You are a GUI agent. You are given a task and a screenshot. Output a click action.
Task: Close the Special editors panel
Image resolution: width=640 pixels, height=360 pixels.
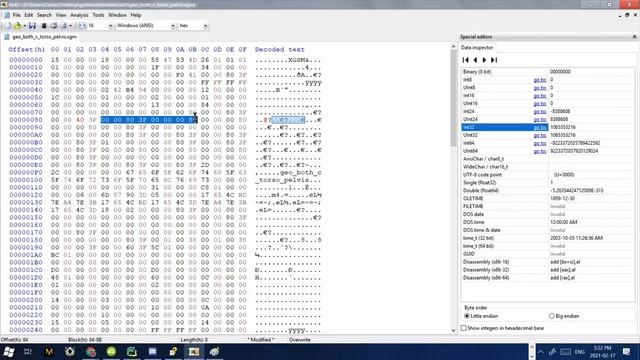[x=634, y=37]
